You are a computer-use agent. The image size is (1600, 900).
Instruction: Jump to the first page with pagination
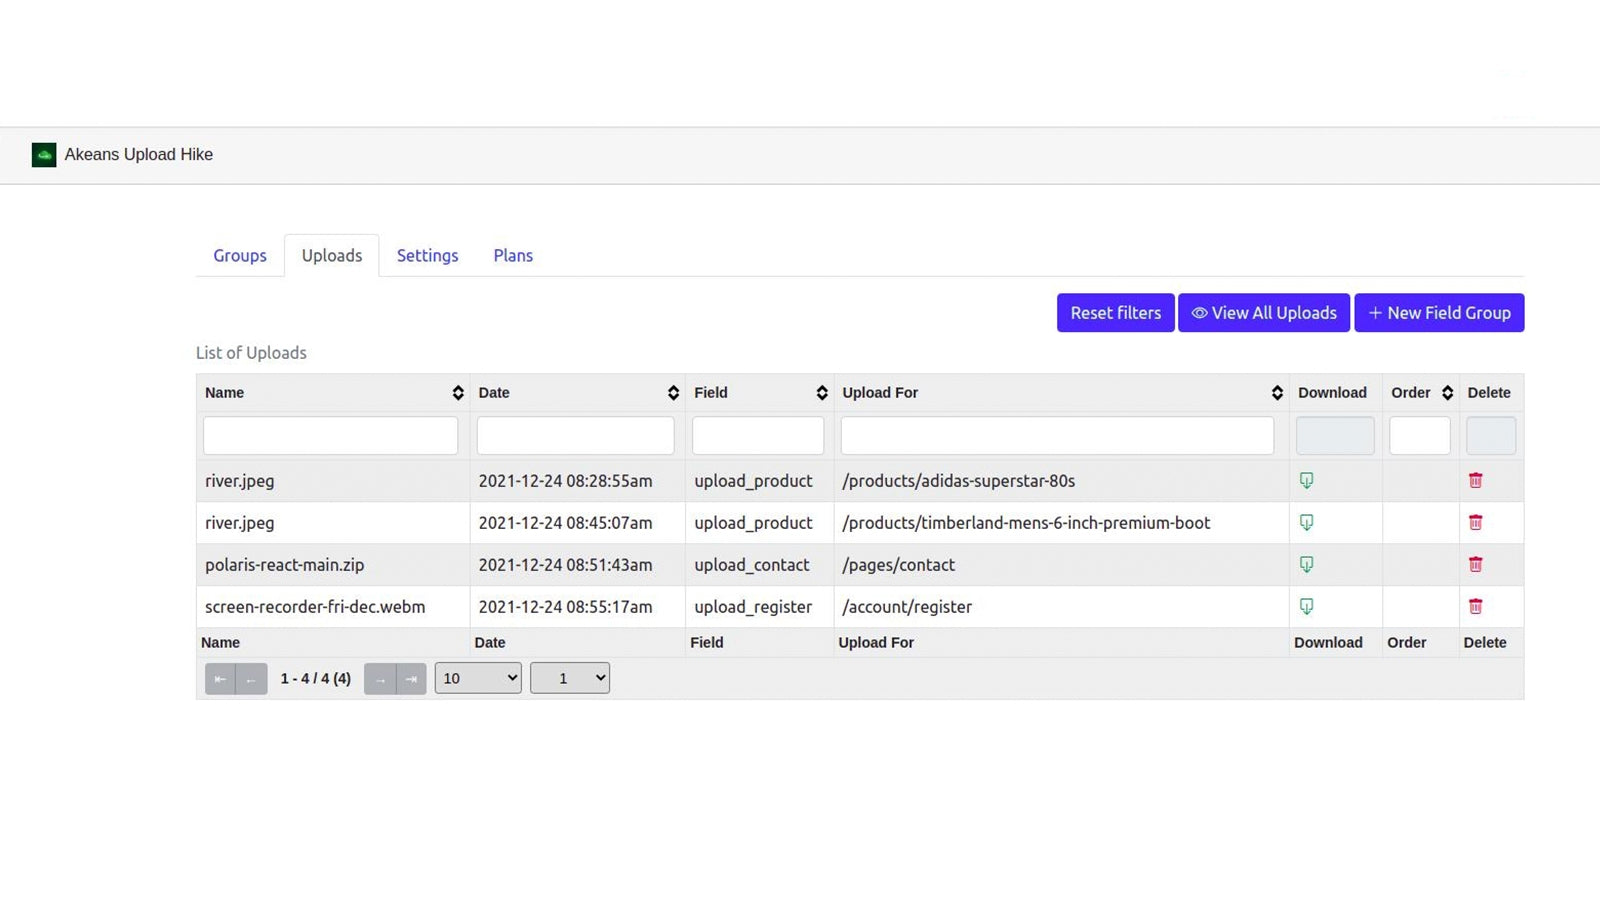[x=221, y=678]
